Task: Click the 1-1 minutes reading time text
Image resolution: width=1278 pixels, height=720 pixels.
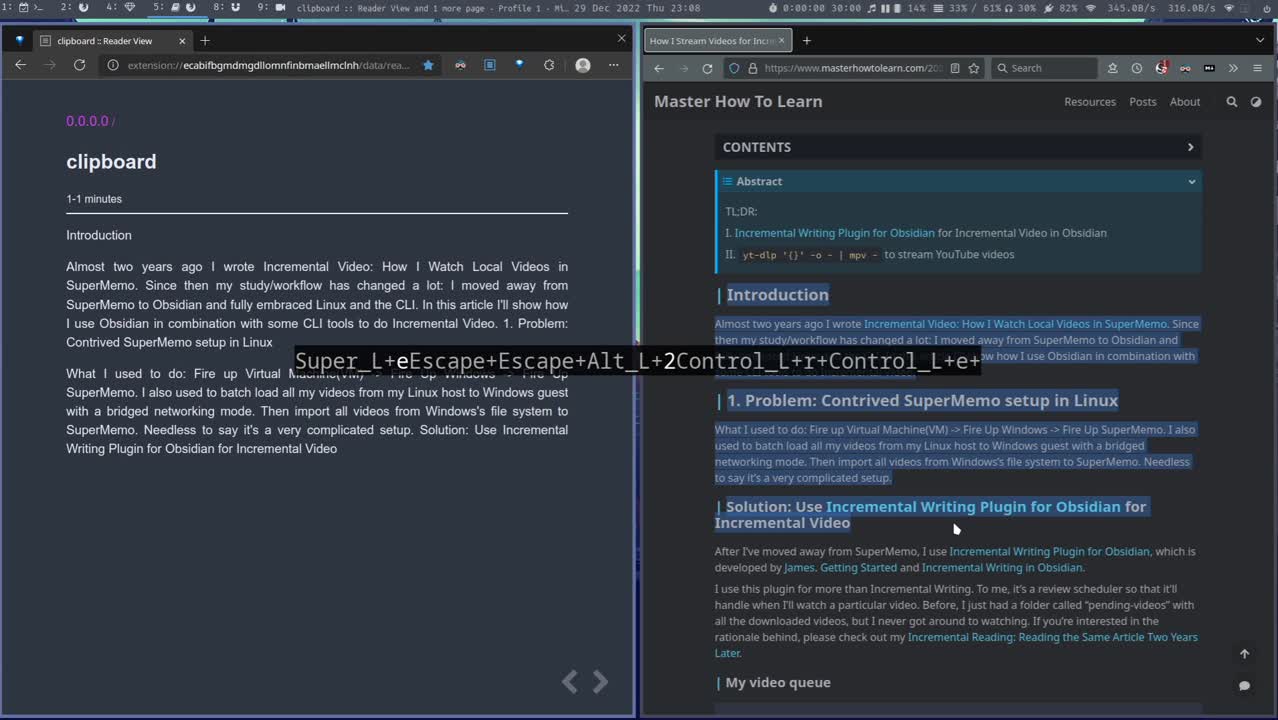Action: click(94, 199)
